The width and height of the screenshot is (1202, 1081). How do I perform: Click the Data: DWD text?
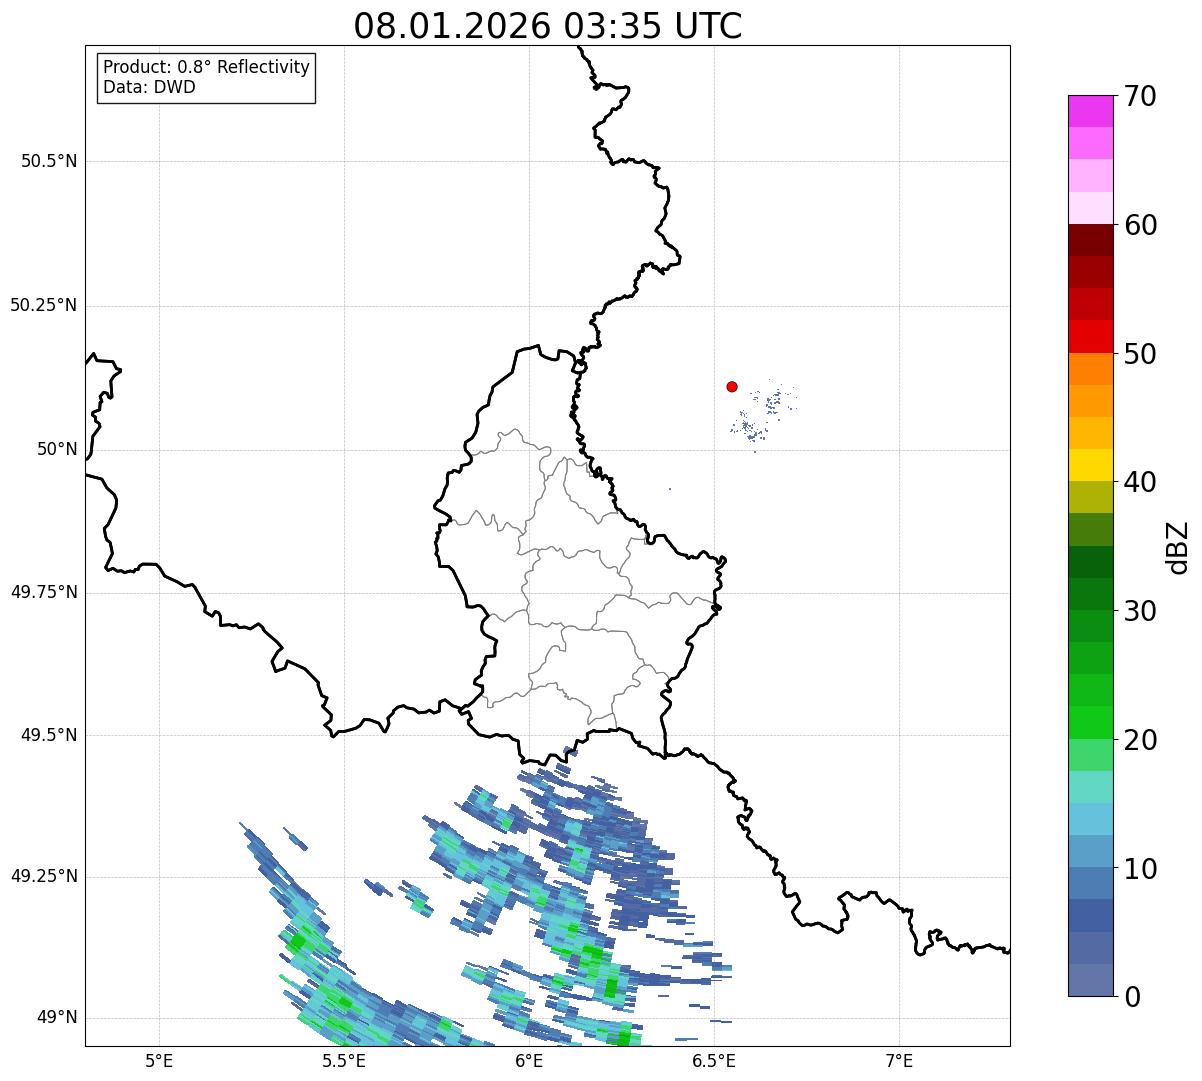[x=149, y=87]
